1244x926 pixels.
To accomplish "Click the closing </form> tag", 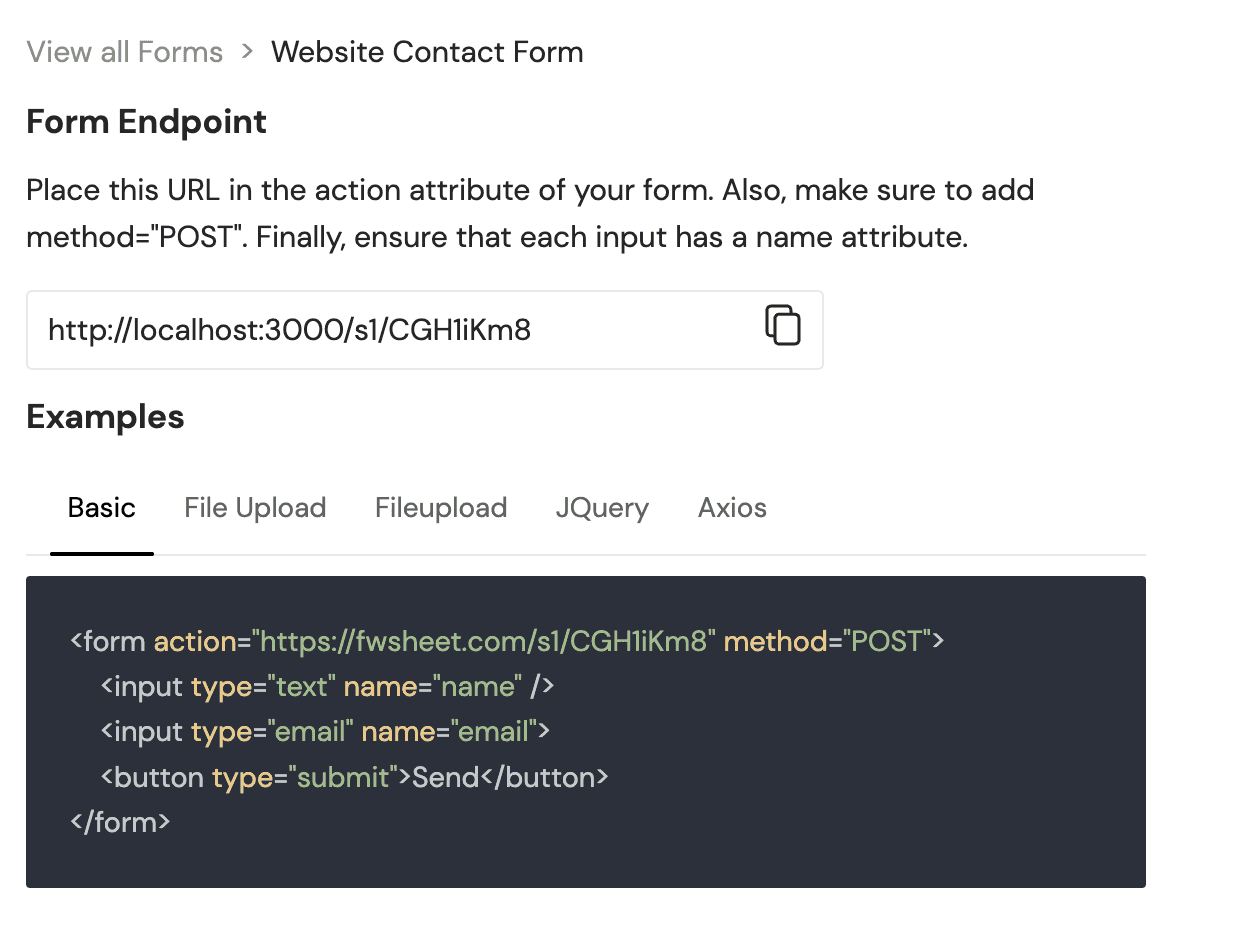I will tap(120, 823).
